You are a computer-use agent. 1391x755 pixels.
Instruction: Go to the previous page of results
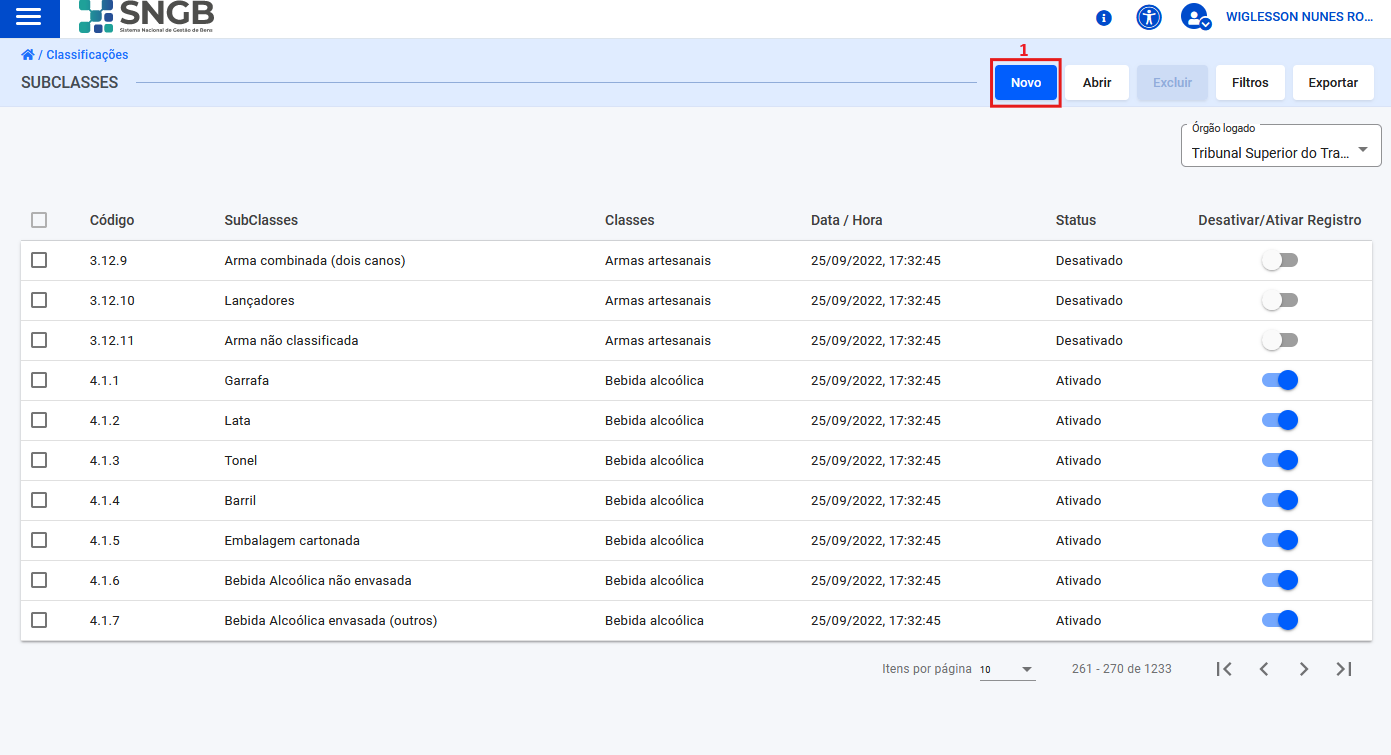point(1264,669)
